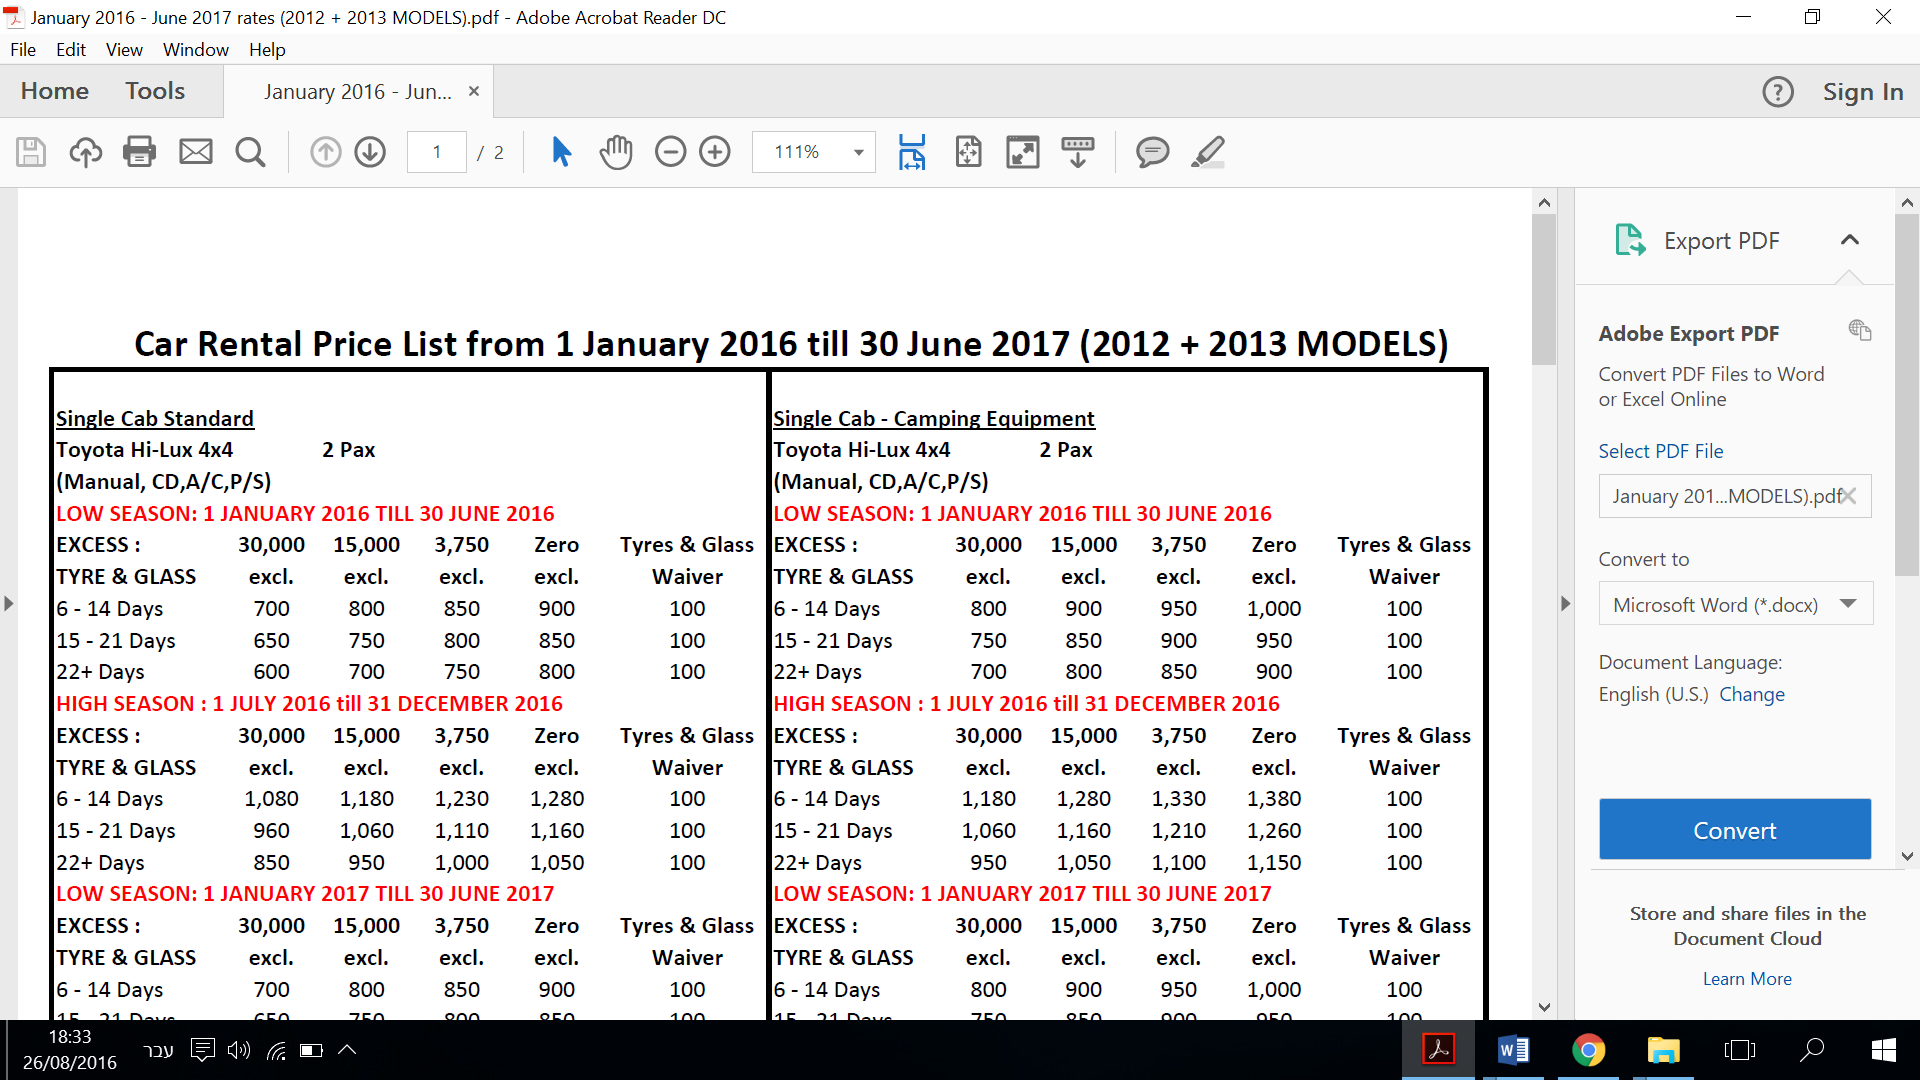Activate the Hand pan tool
This screenshot has width=1920, height=1080.
point(616,152)
